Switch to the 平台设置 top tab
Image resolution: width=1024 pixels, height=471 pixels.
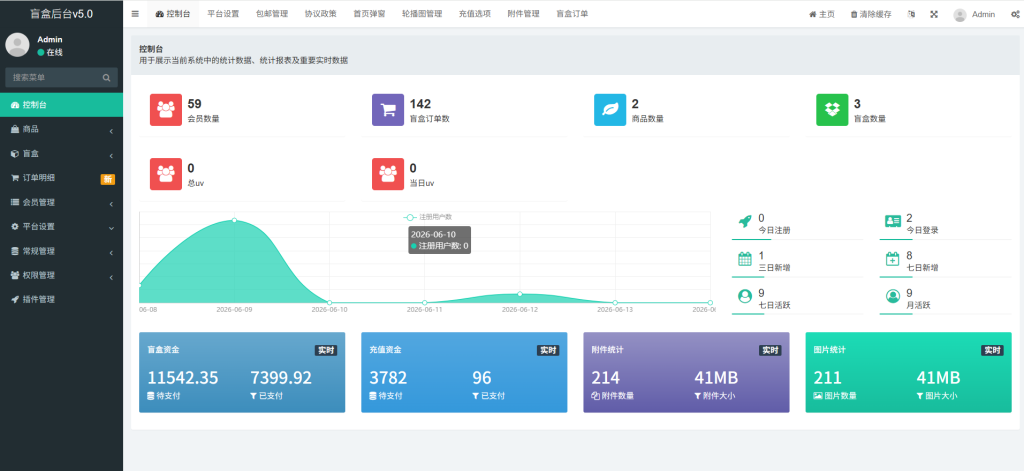tap(223, 14)
